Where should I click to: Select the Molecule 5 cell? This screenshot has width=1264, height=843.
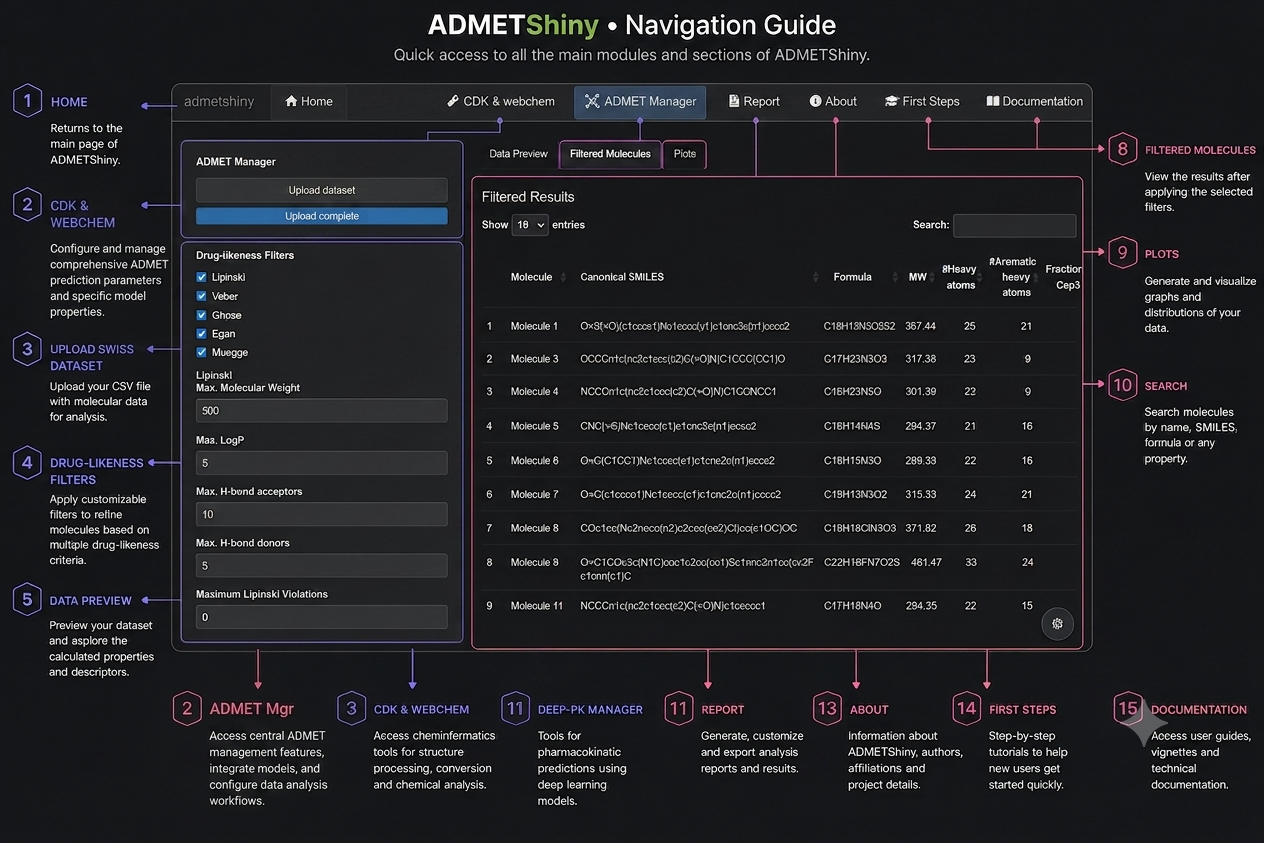click(x=534, y=426)
